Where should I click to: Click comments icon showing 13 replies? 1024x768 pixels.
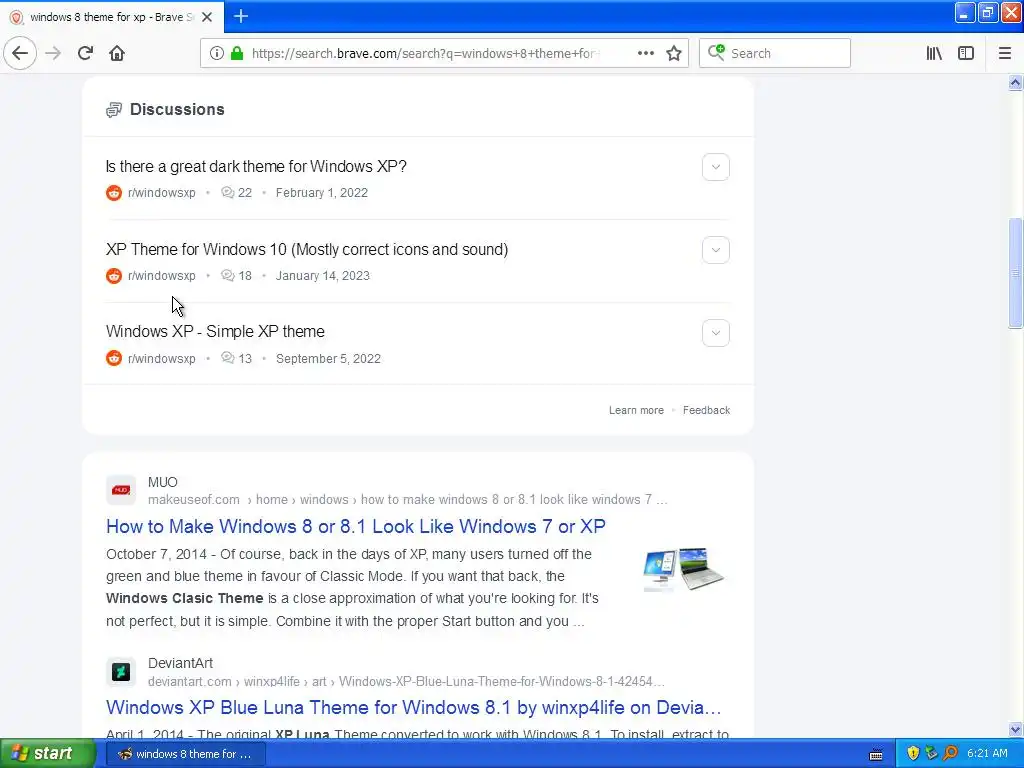click(227, 359)
